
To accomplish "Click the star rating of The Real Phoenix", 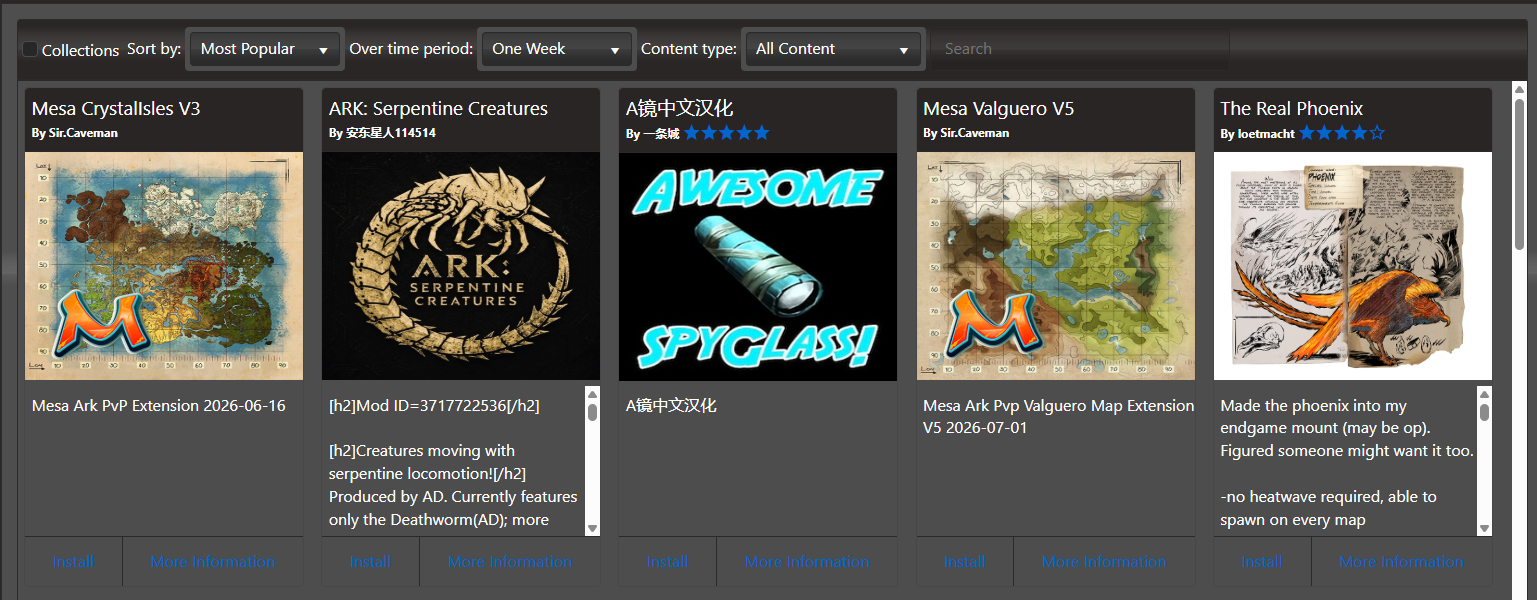I will [x=1342, y=132].
